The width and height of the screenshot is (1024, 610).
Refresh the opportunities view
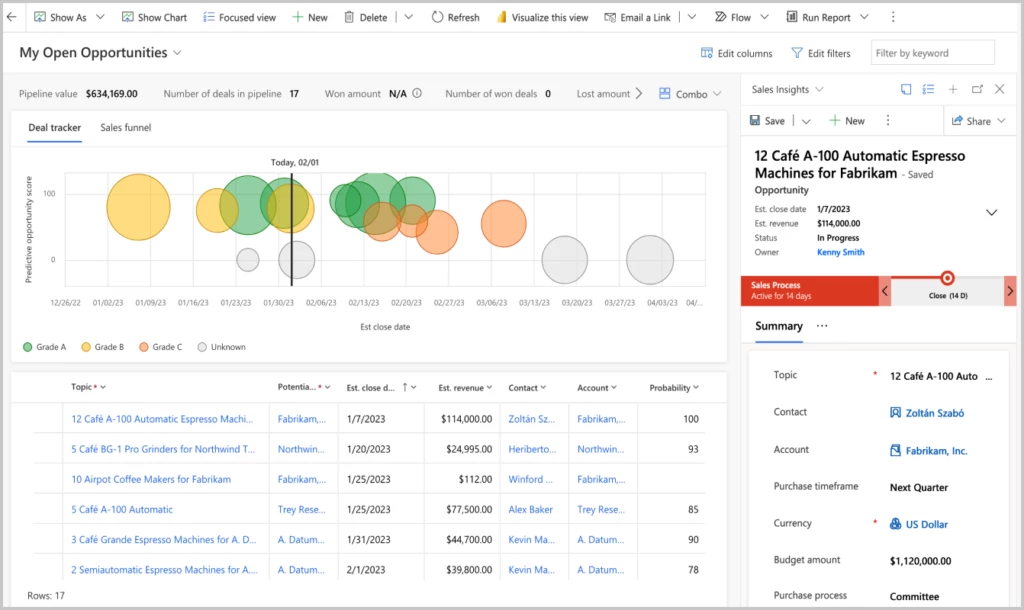(x=455, y=16)
